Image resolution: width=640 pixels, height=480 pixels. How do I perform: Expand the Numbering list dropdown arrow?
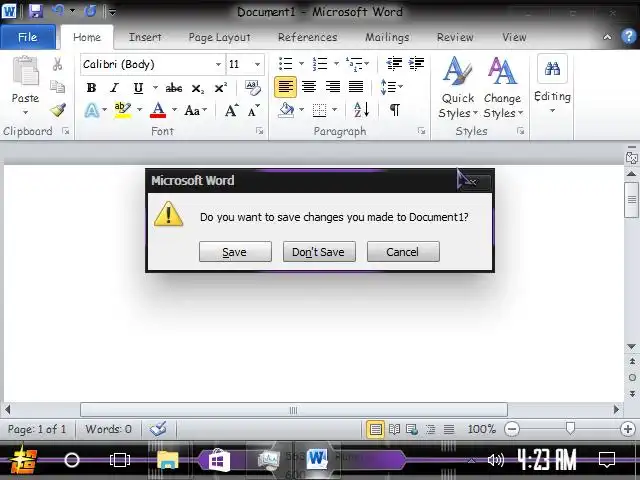point(336,64)
